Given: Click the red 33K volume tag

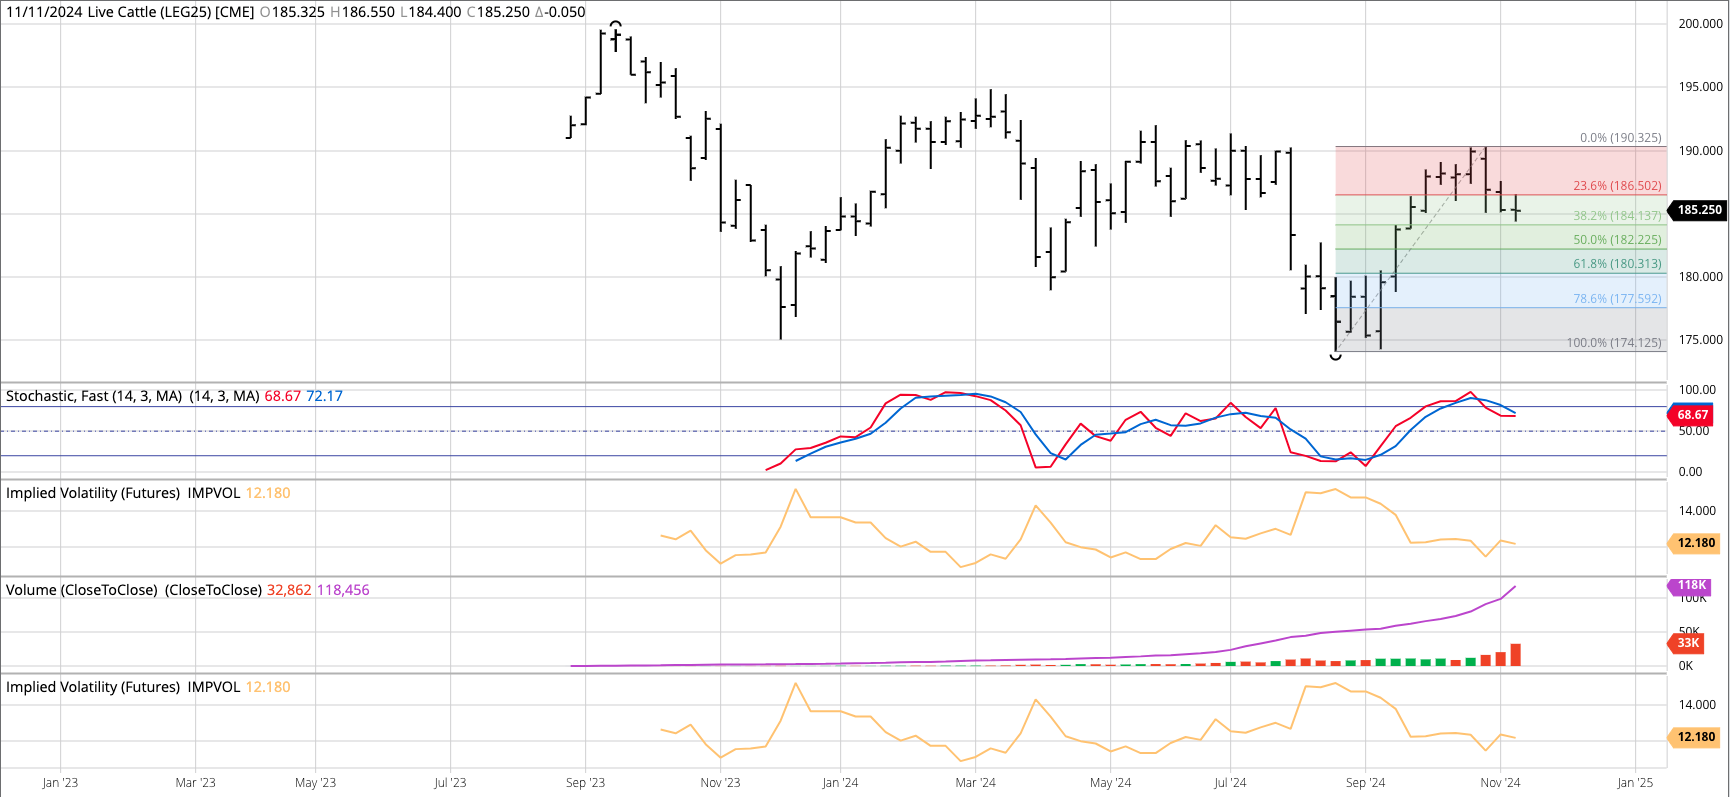Looking at the screenshot, I should point(1688,643).
